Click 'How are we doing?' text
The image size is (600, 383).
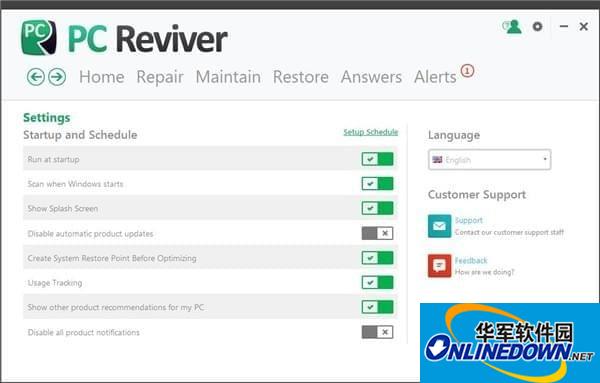484,272
